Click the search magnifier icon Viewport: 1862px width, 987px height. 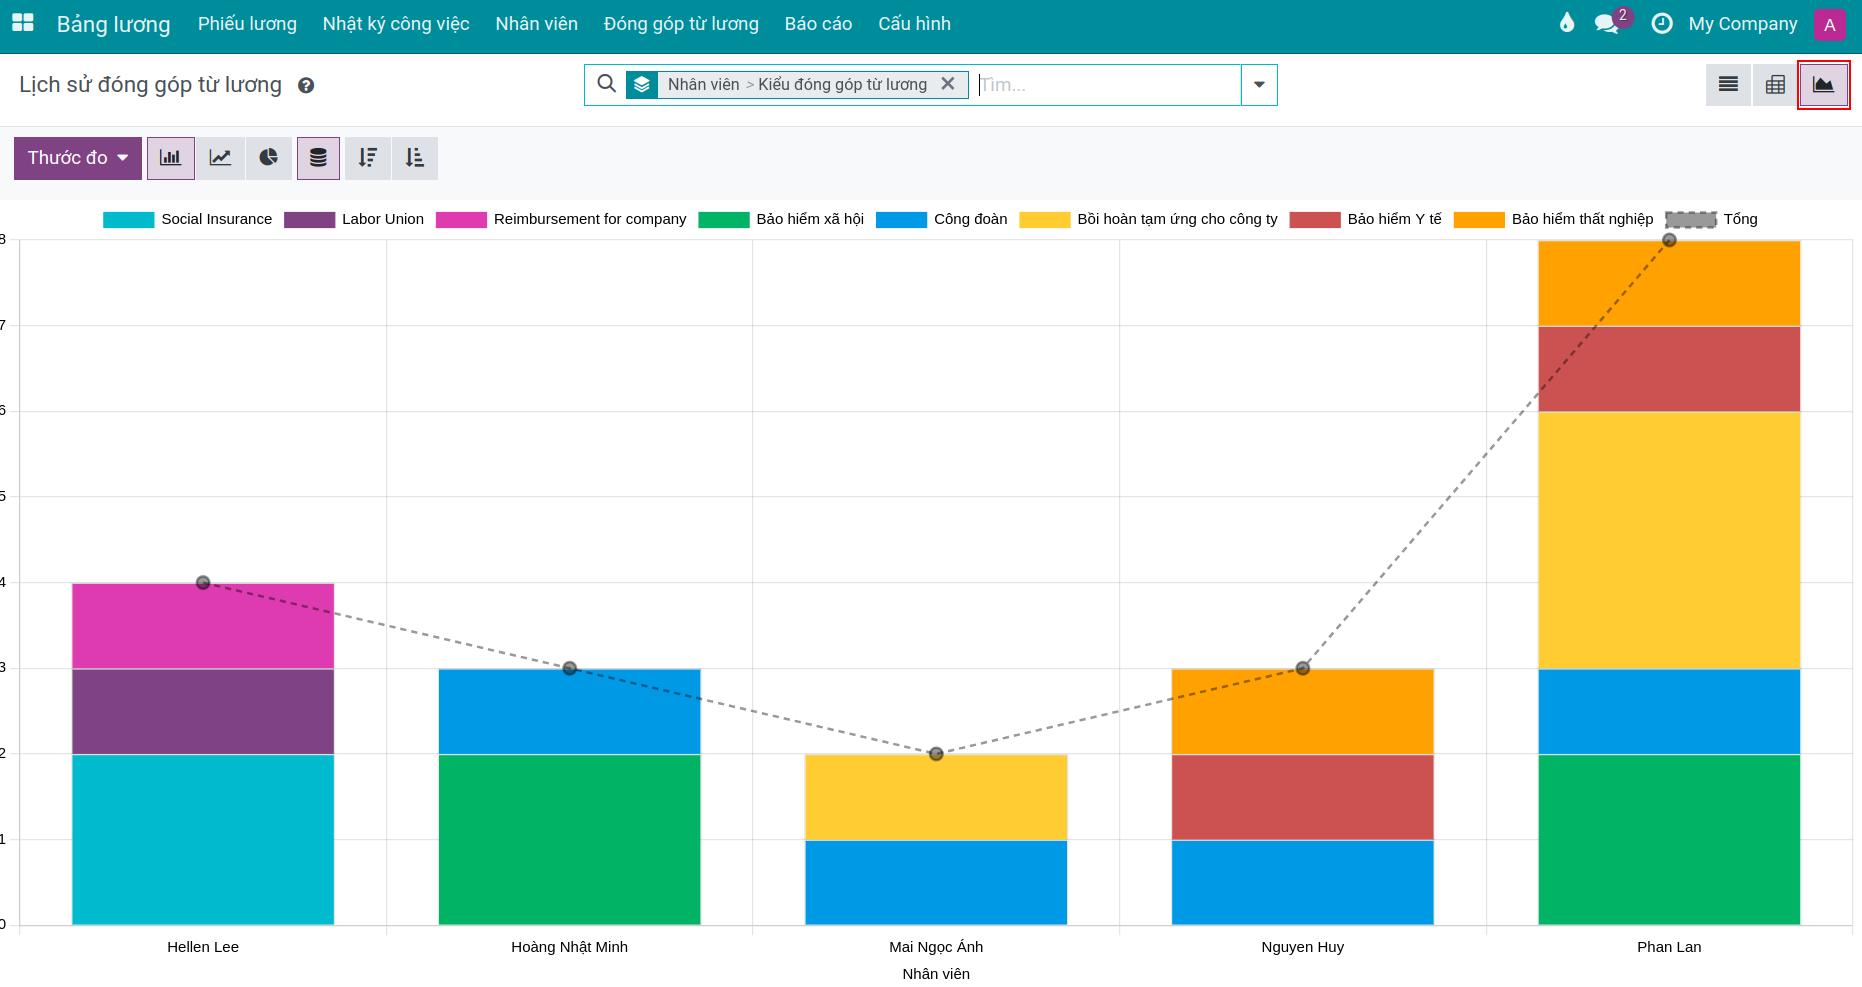pos(606,84)
